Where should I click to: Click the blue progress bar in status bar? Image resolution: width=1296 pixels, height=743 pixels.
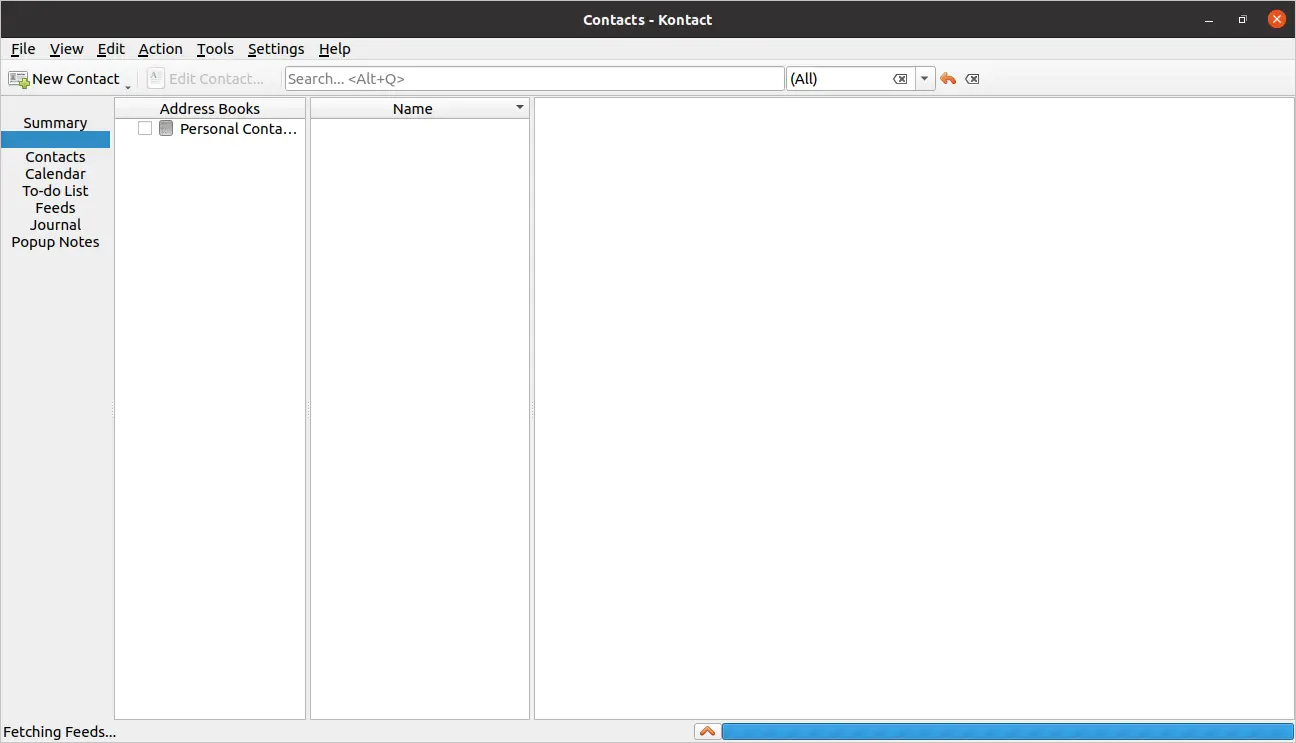pyautogui.click(x=1008, y=732)
